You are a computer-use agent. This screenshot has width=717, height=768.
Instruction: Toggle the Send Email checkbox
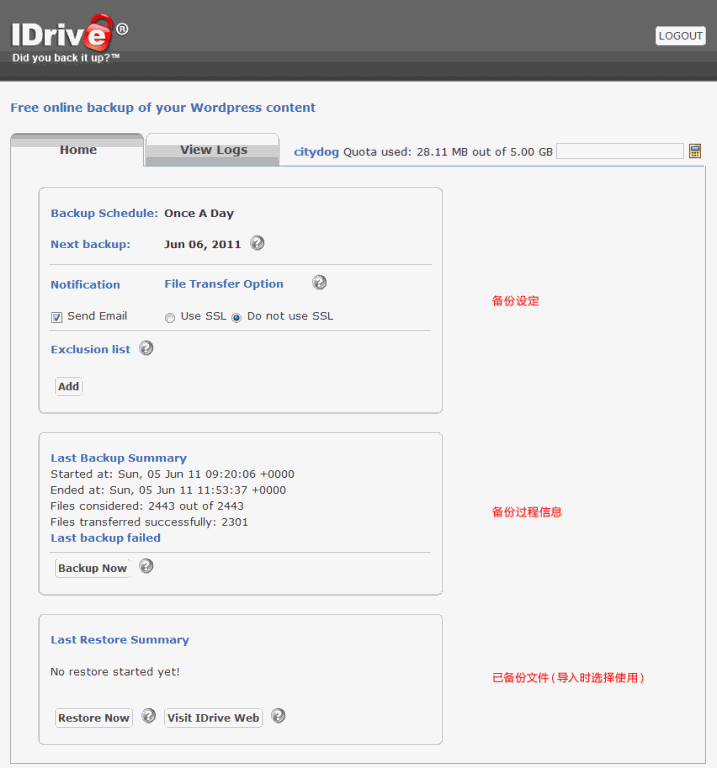point(57,317)
